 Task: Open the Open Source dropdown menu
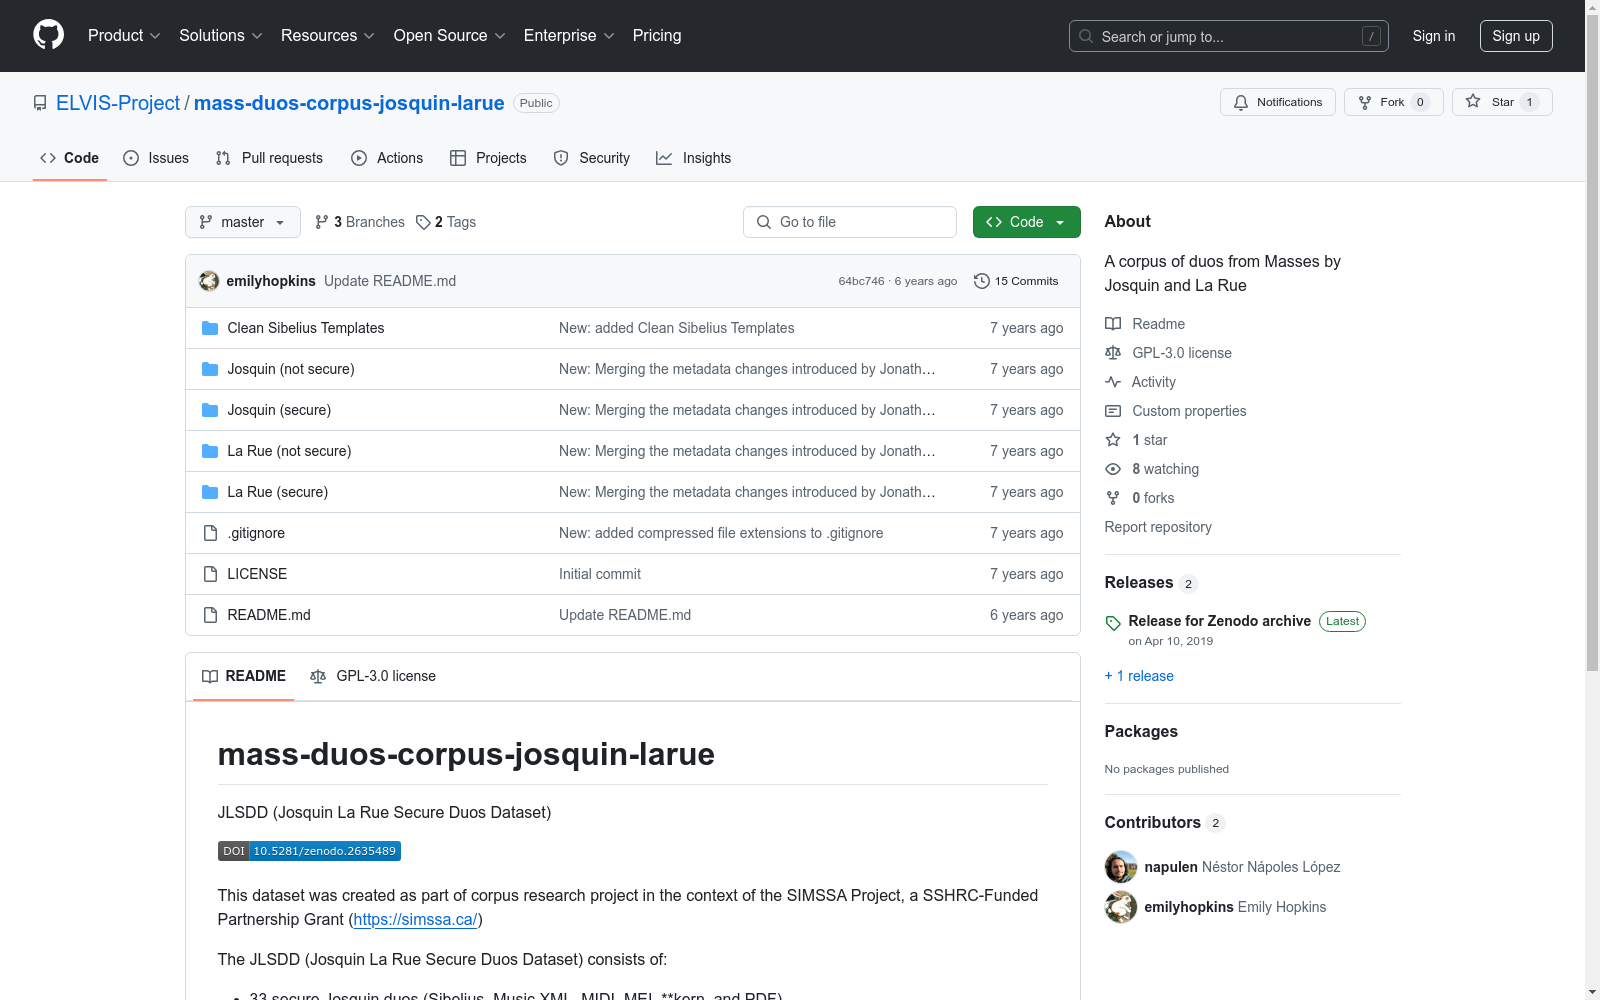[x=450, y=36]
